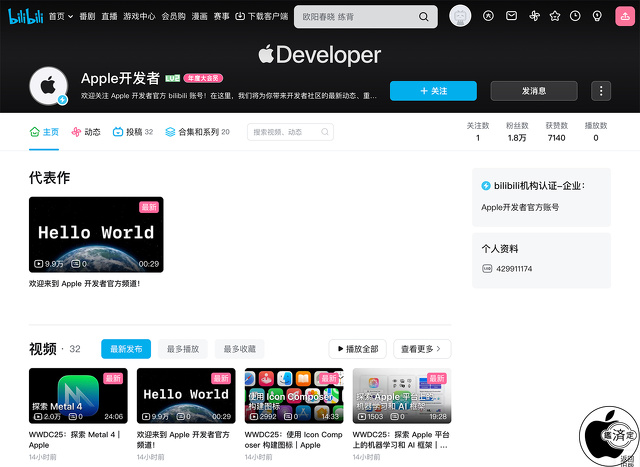The width and height of the screenshot is (640, 467).
Task: Click the Apple Developer banner logo
Action: coord(320,55)
